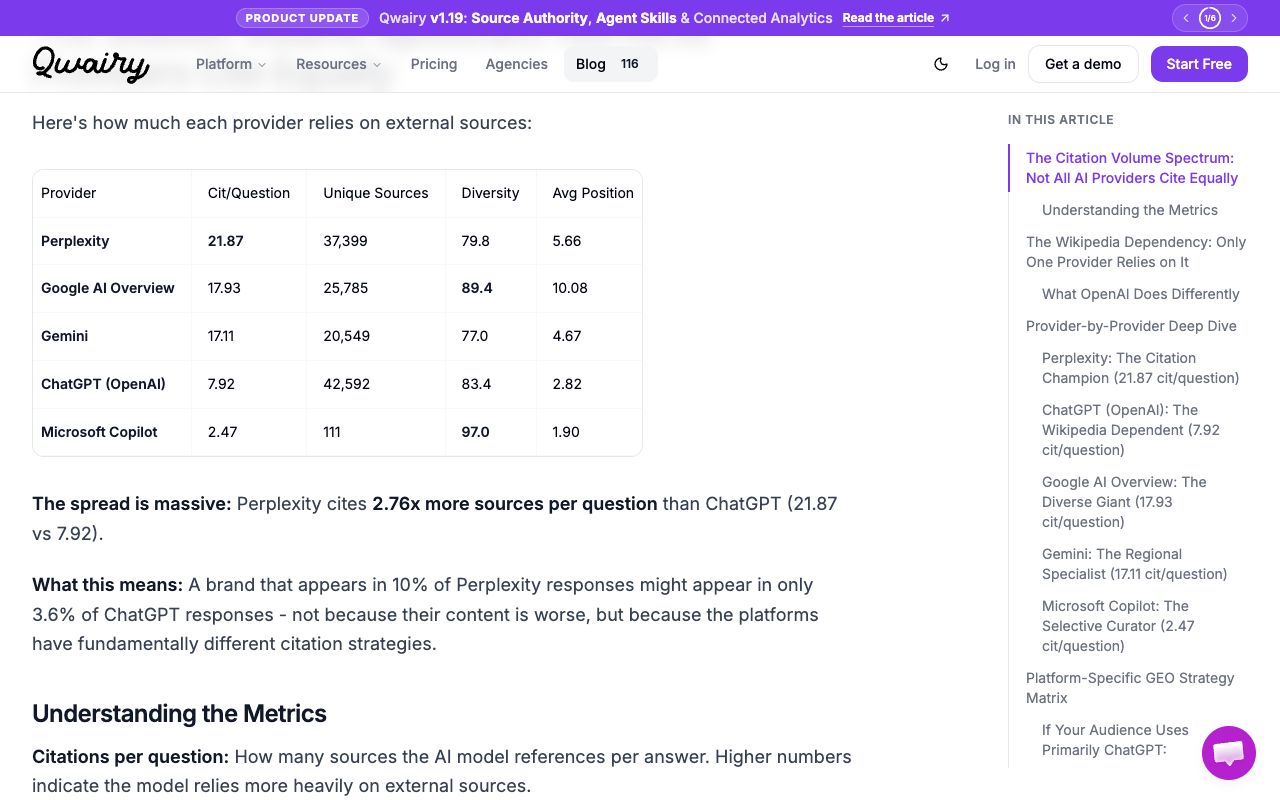Click the 1/6 banner progress indicator
This screenshot has height=800, width=1280.
click(x=1210, y=18)
